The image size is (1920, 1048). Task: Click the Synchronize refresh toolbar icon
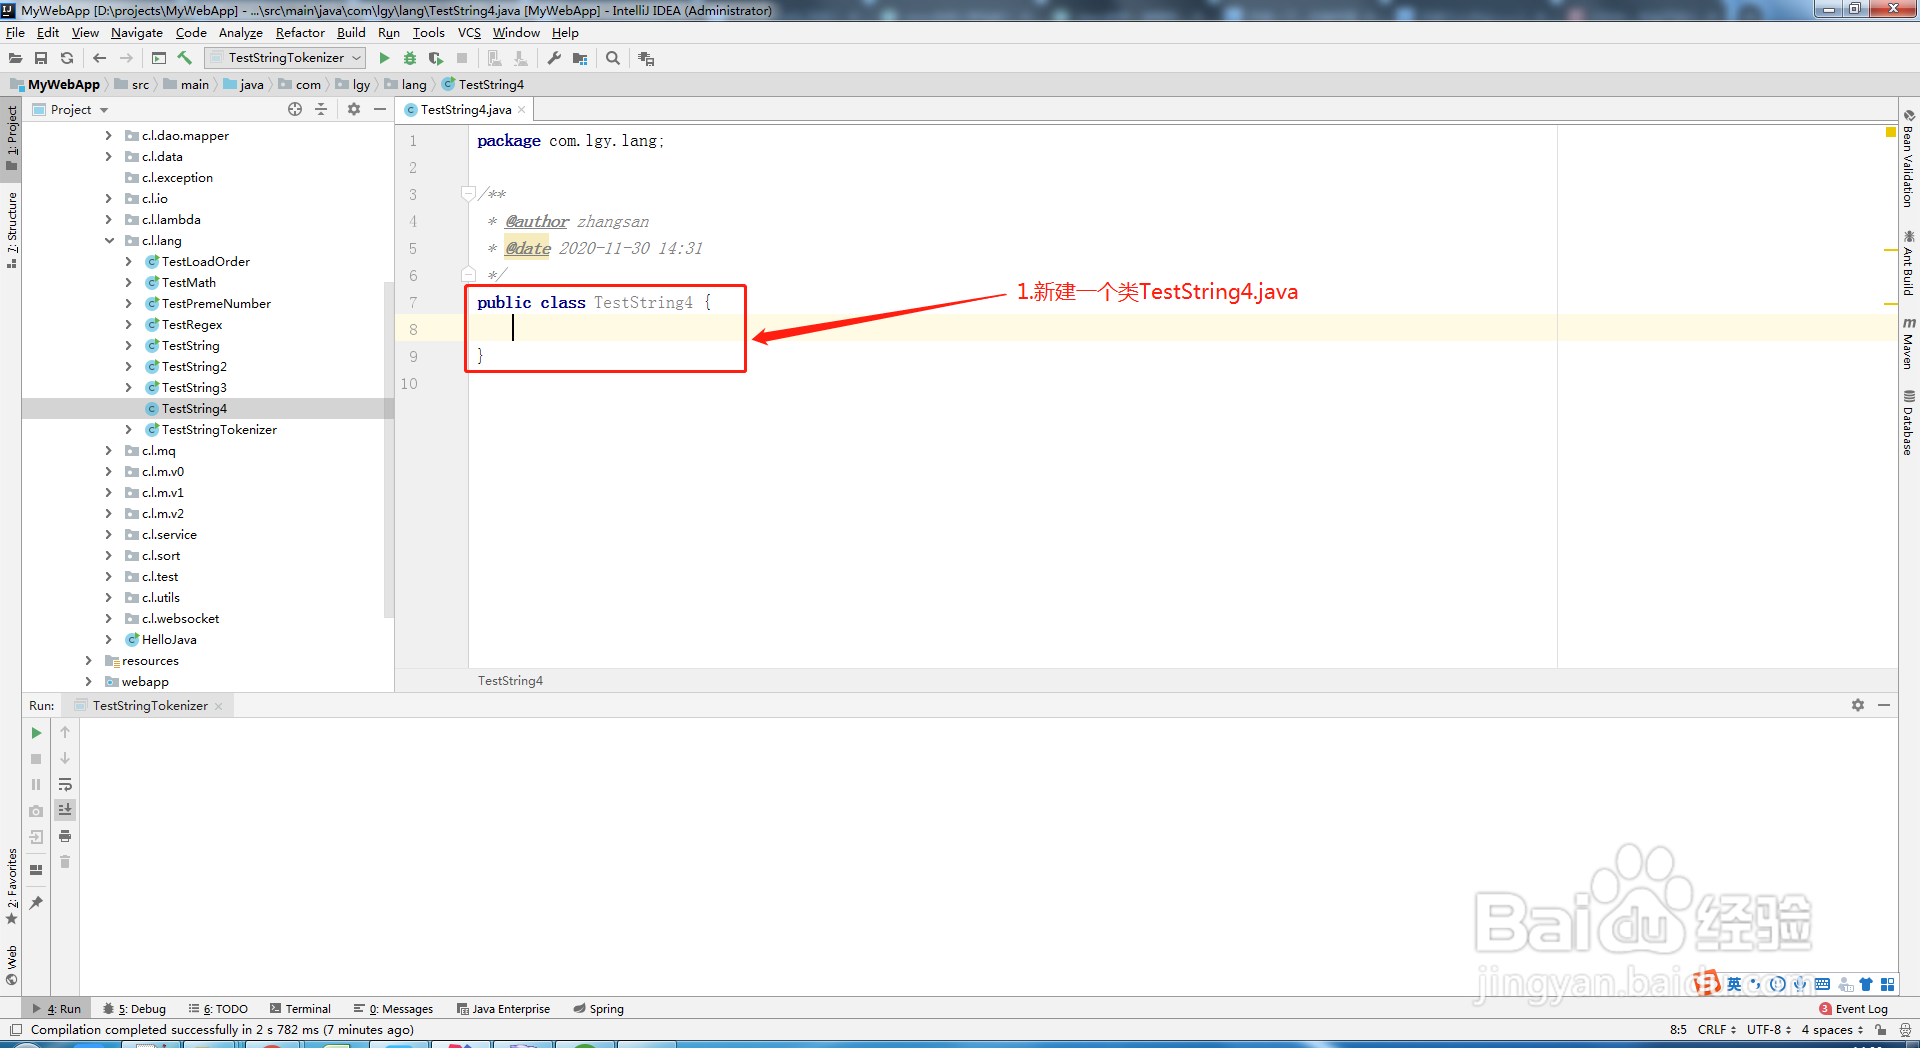coord(67,58)
